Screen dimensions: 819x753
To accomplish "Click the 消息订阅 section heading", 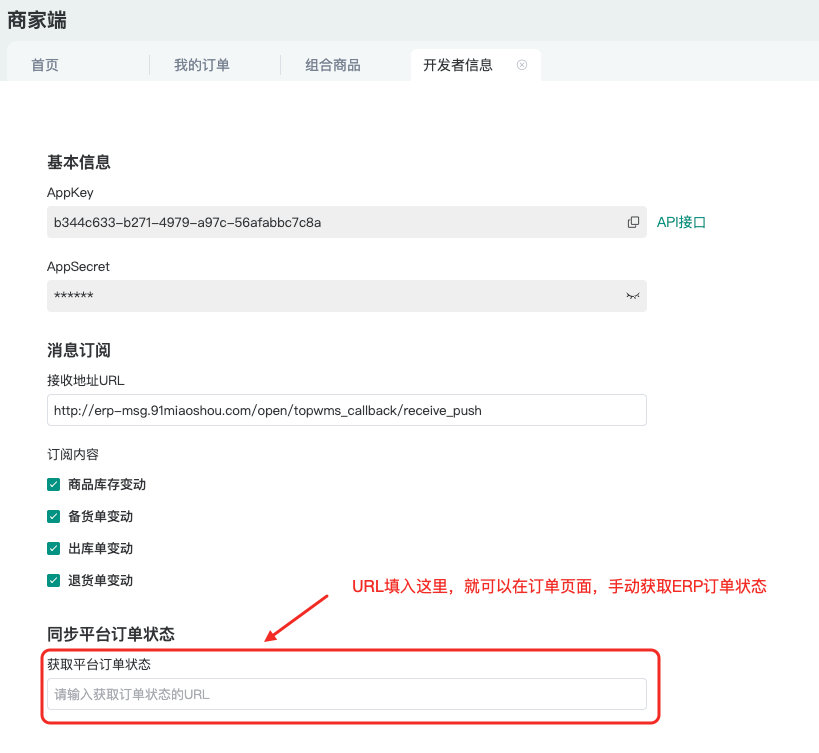I will coord(78,350).
